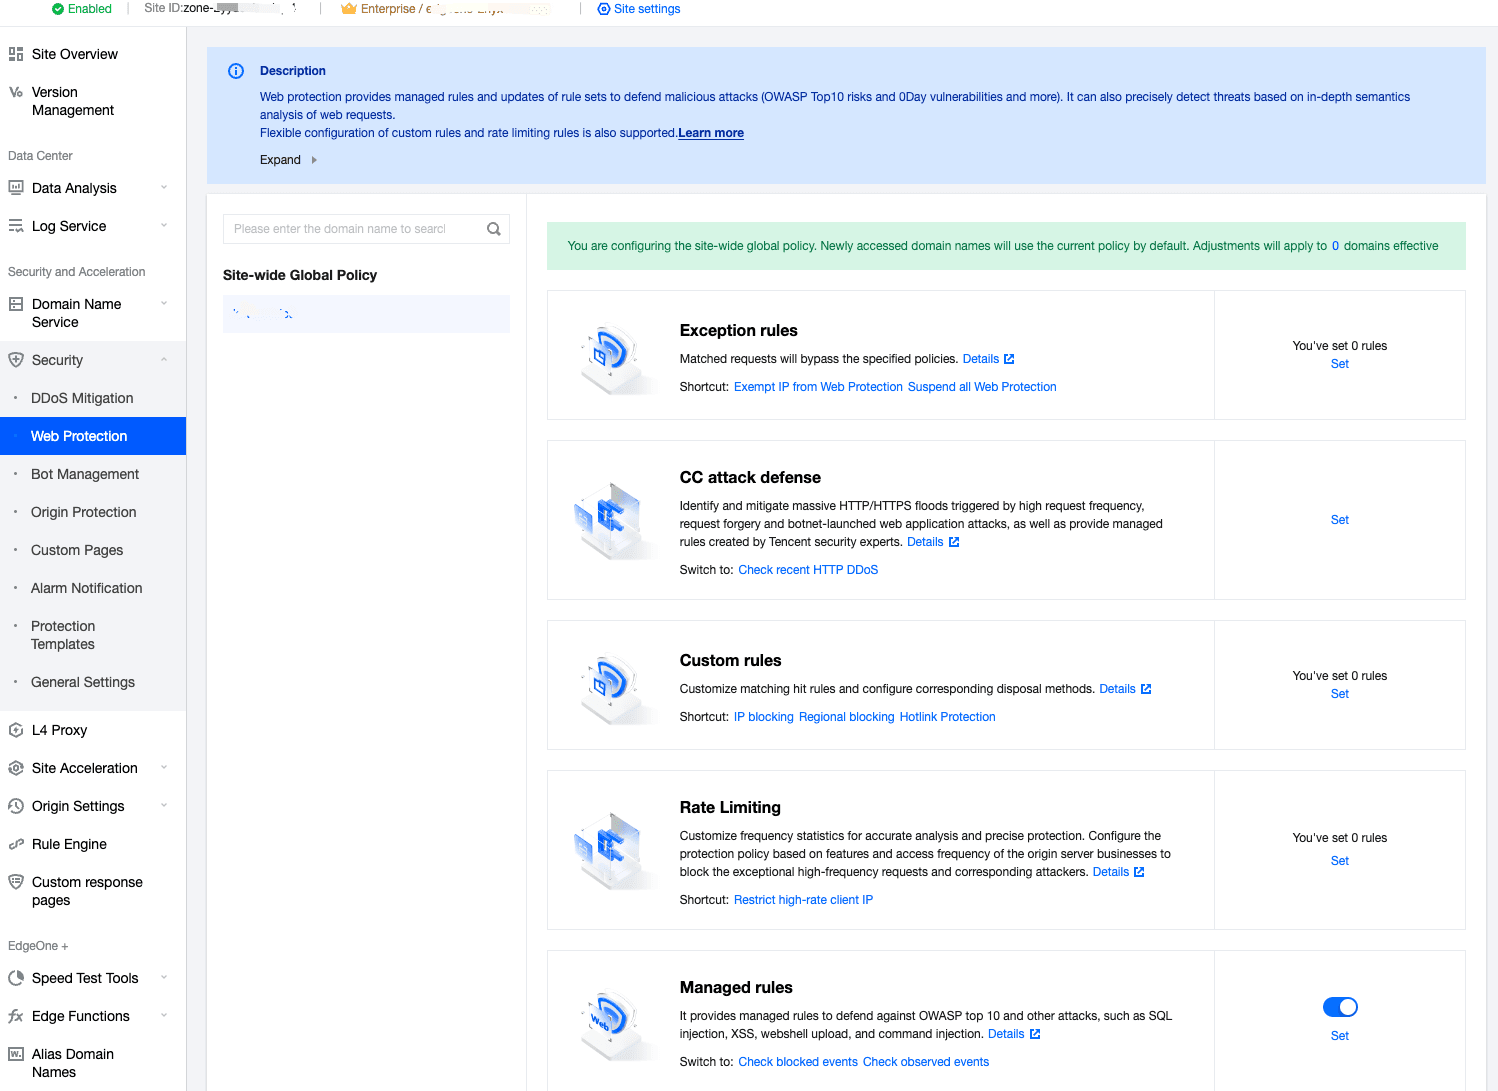The image size is (1498, 1091).
Task: Click Exempt IP from Web Protection
Action: [818, 387]
